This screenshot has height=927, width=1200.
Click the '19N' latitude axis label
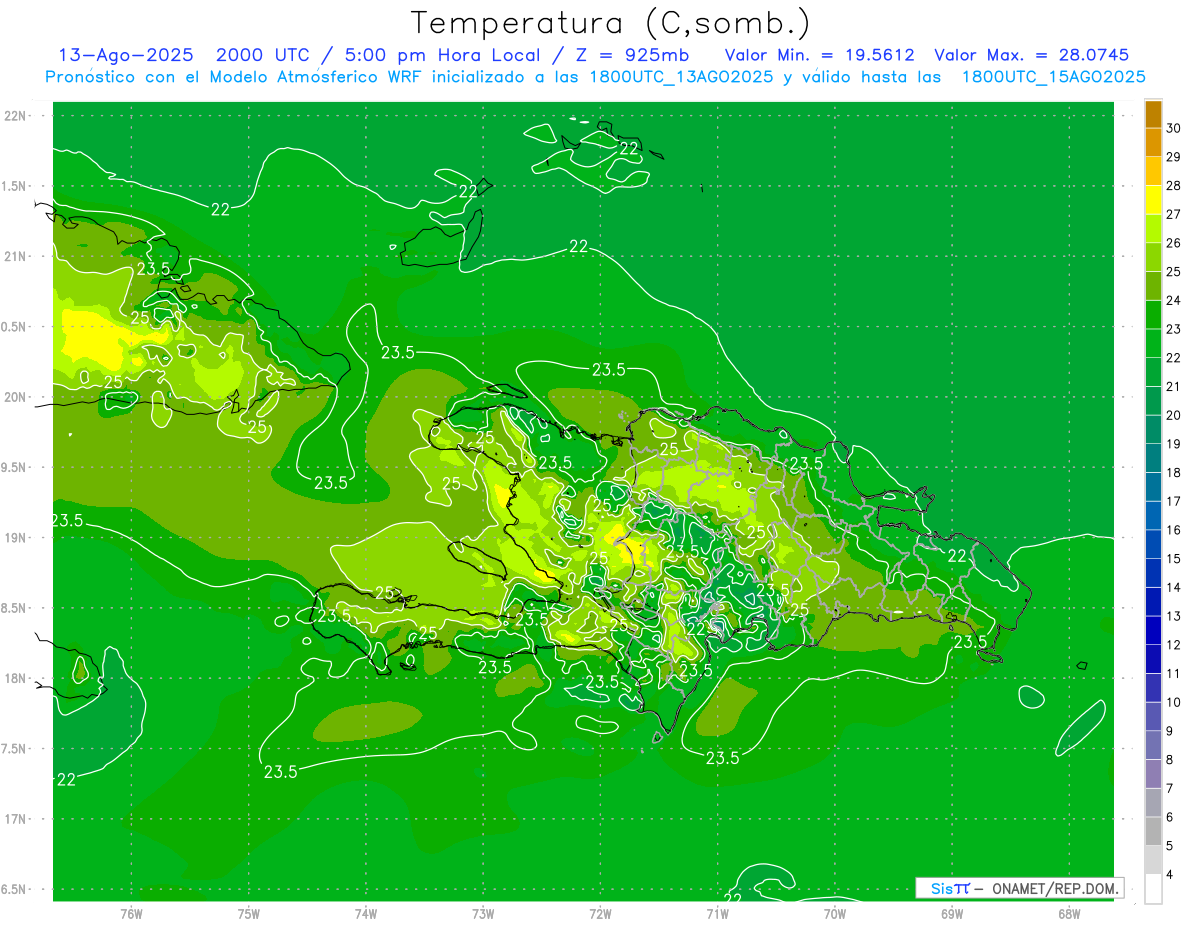pyautogui.click(x=15, y=537)
